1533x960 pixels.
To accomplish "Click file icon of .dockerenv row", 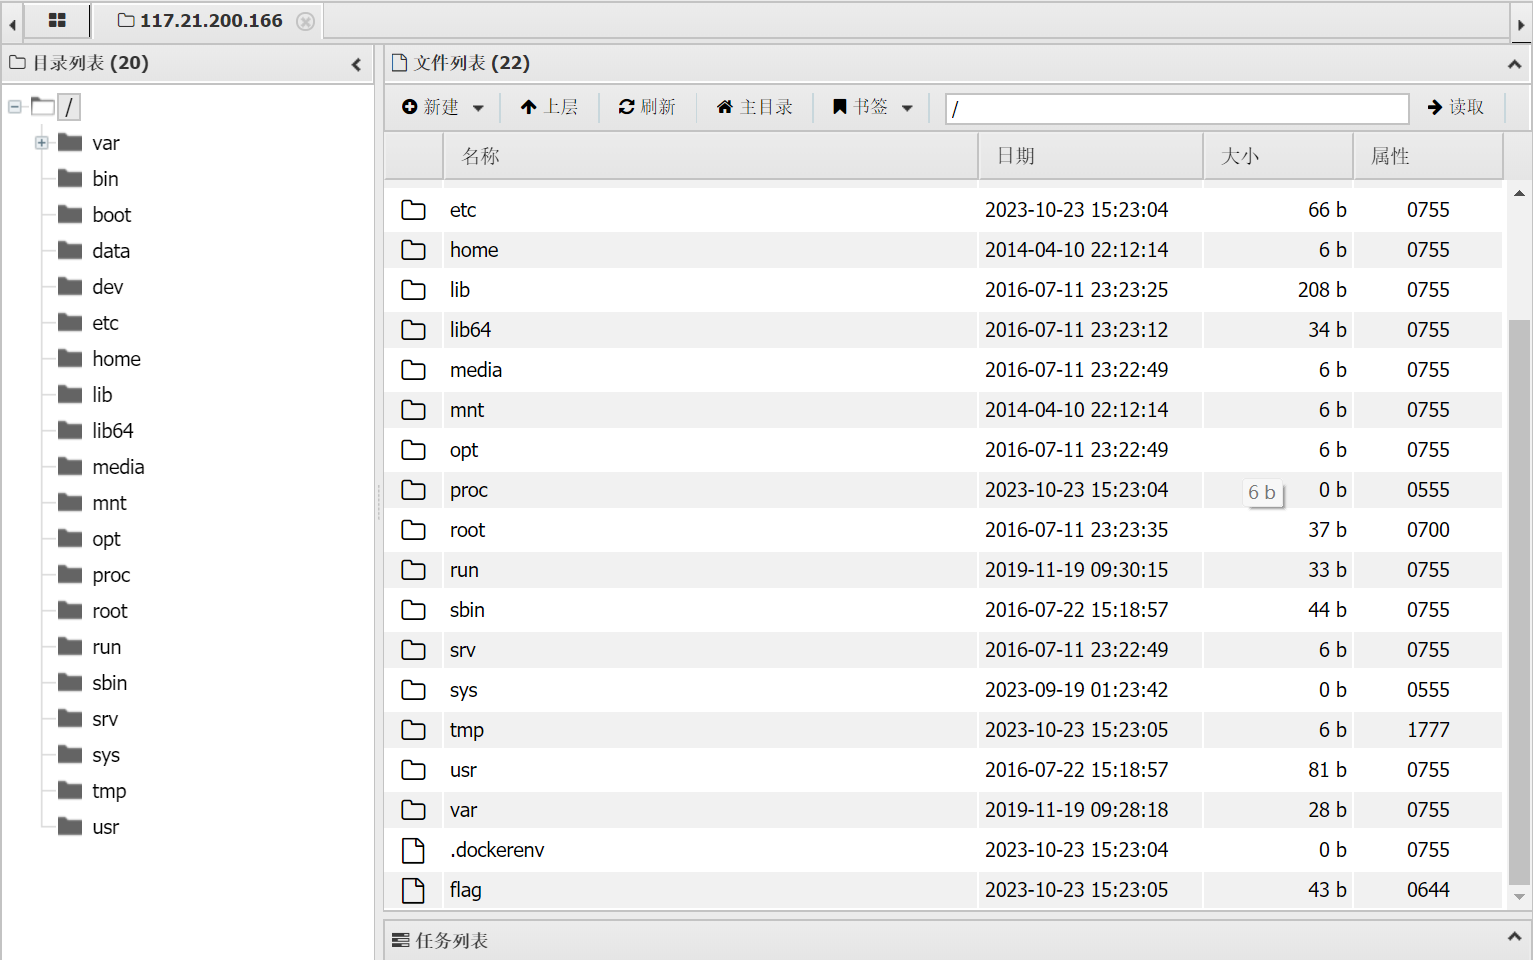I will click(413, 850).
